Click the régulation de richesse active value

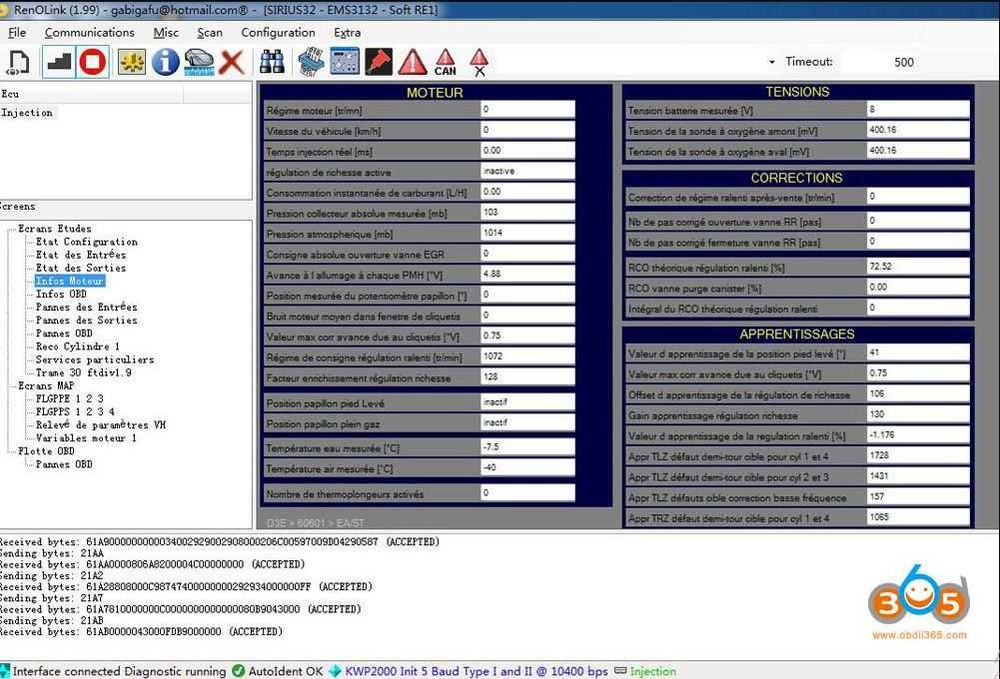tap(527, 171)
